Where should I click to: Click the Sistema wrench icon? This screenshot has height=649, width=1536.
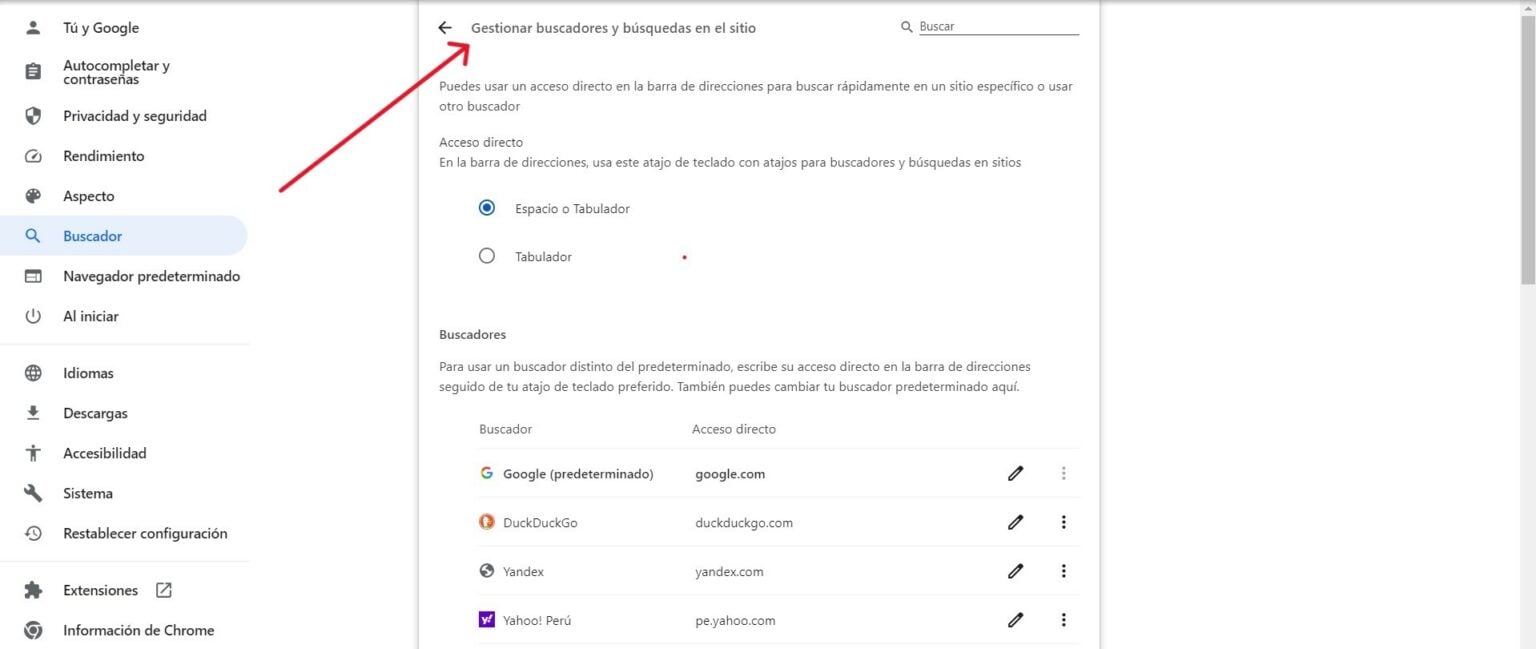pos(32,492)
